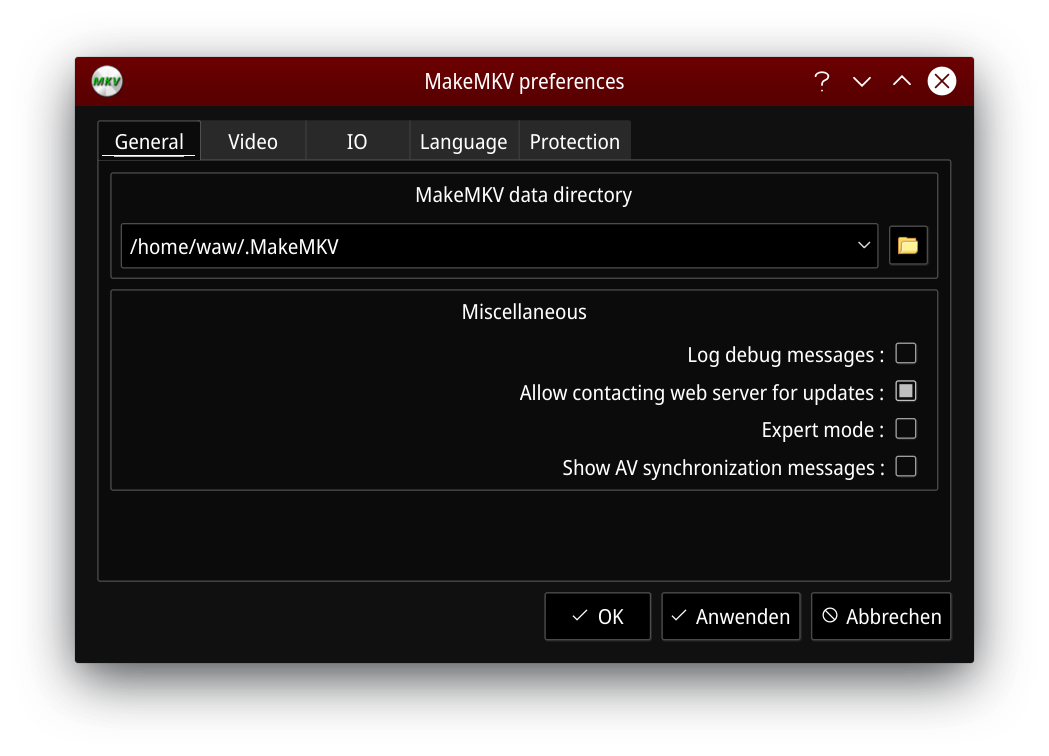Click the question mark help icon
Image resolution: width=1049 pixels, height=756 pixels.
822,82
